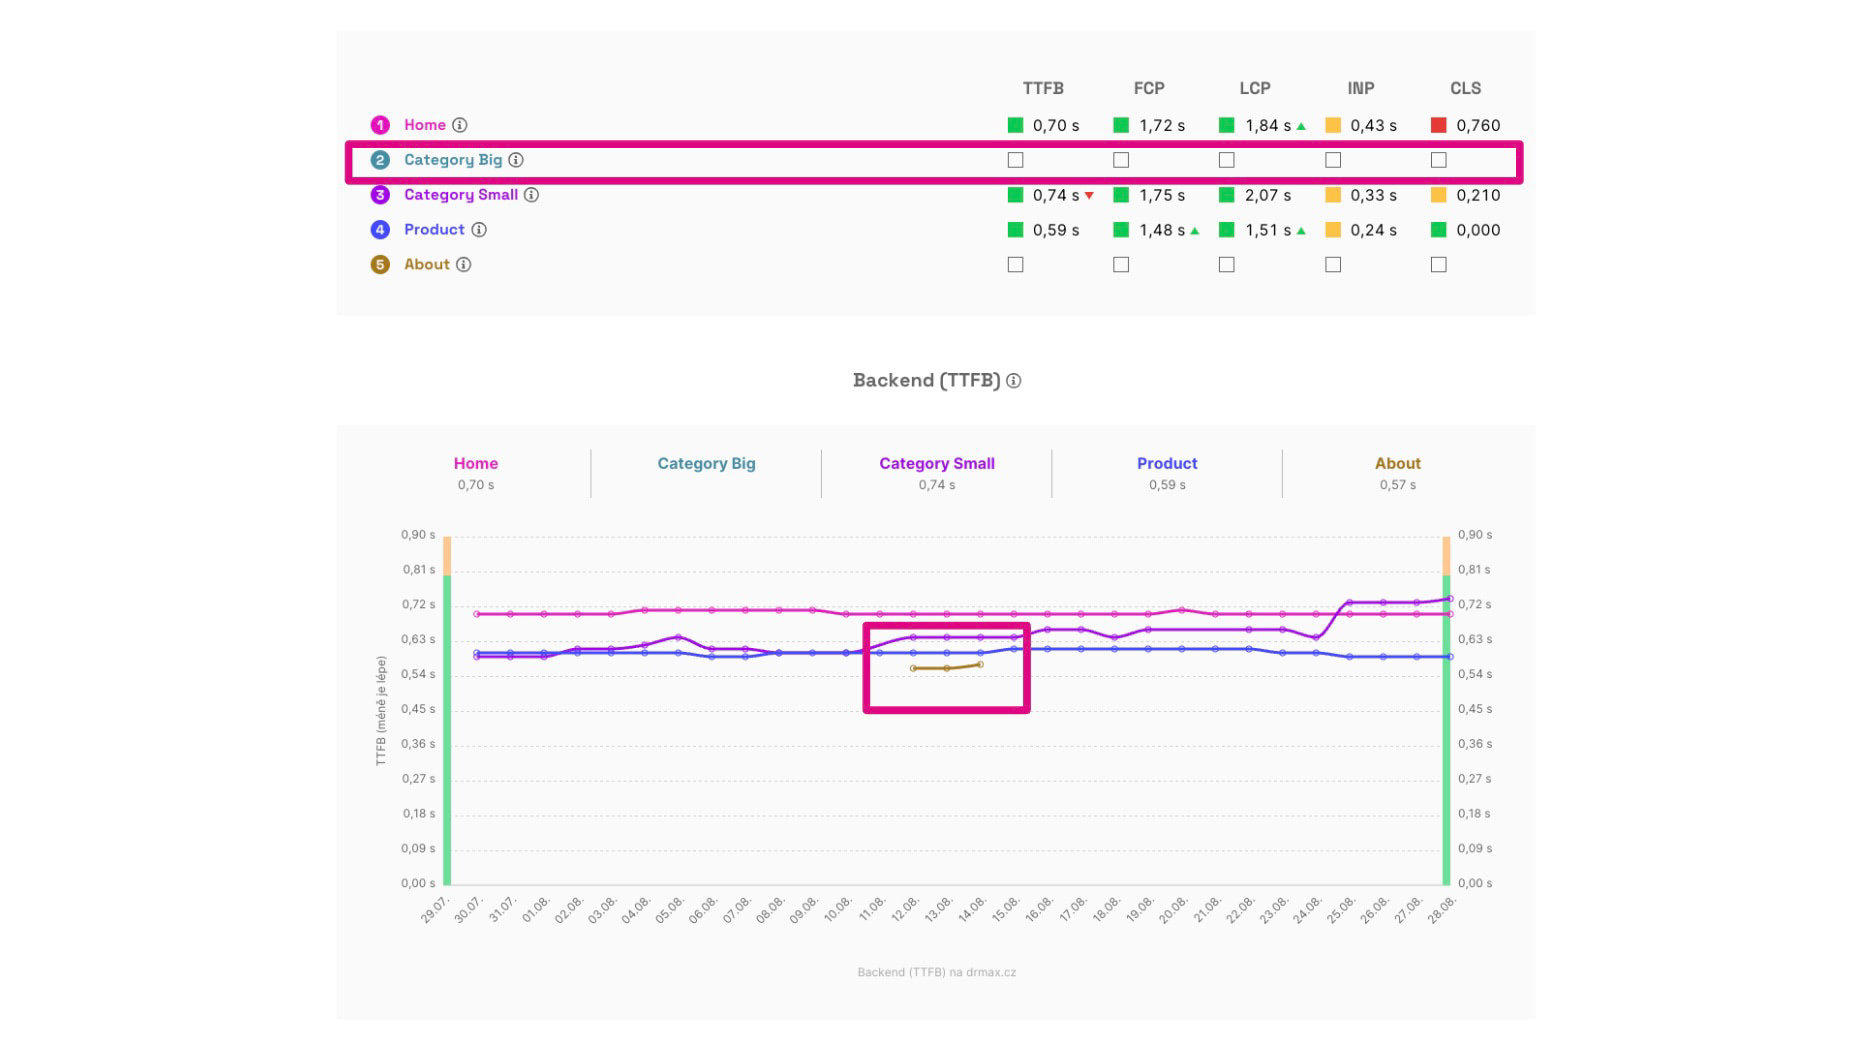
Task: Click the LCP column header
Action: 1255,88
